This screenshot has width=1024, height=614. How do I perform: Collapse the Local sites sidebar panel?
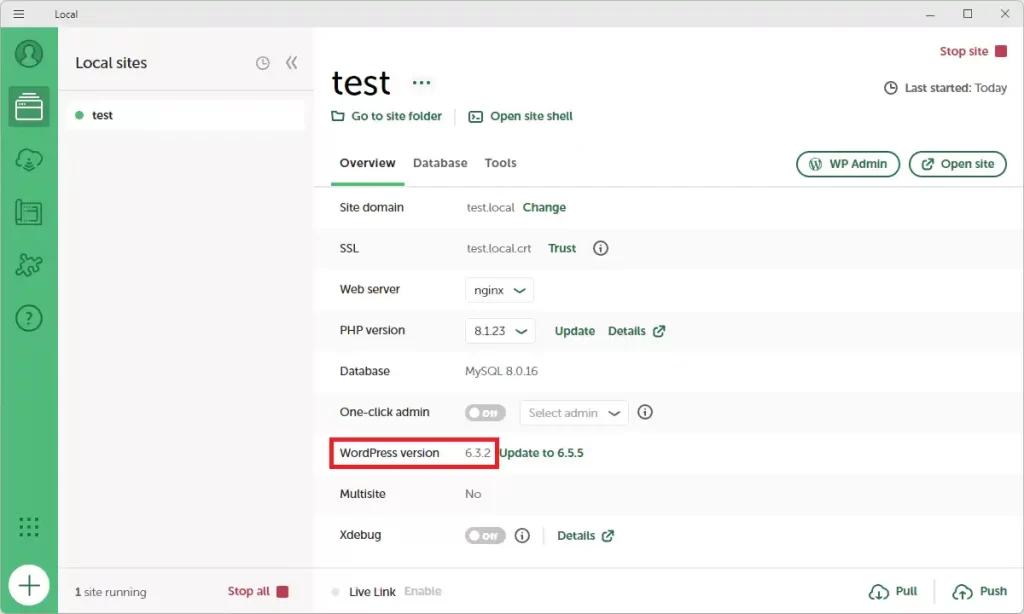click(291, 63)
